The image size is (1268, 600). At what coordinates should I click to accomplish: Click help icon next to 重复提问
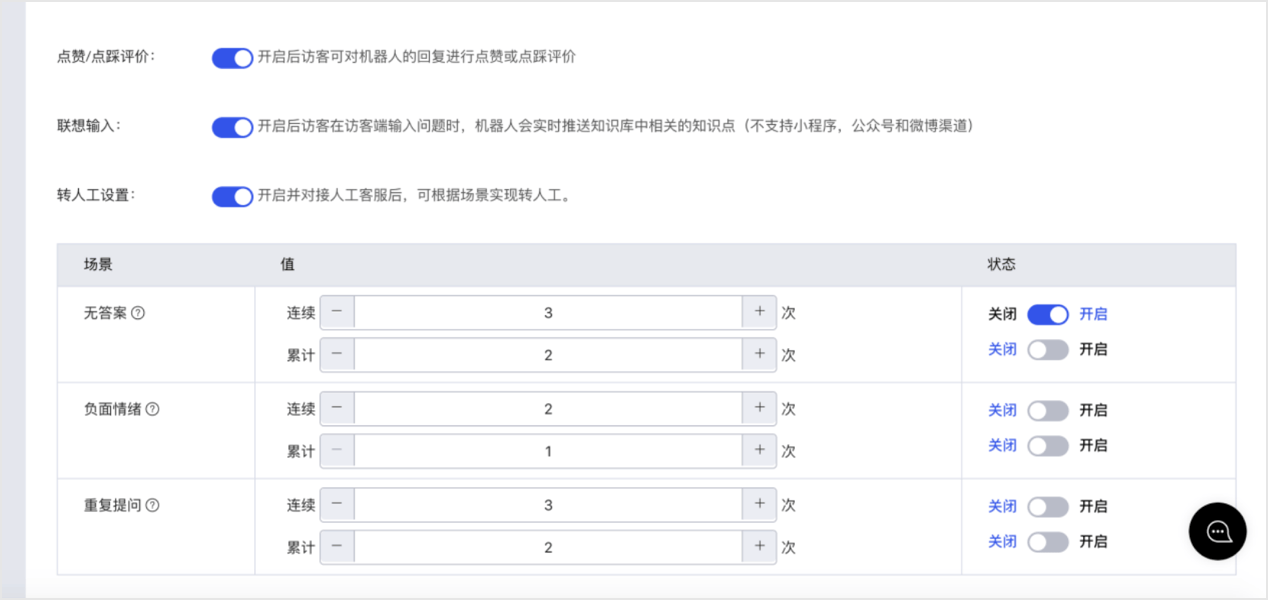click(x=152, y=505)
